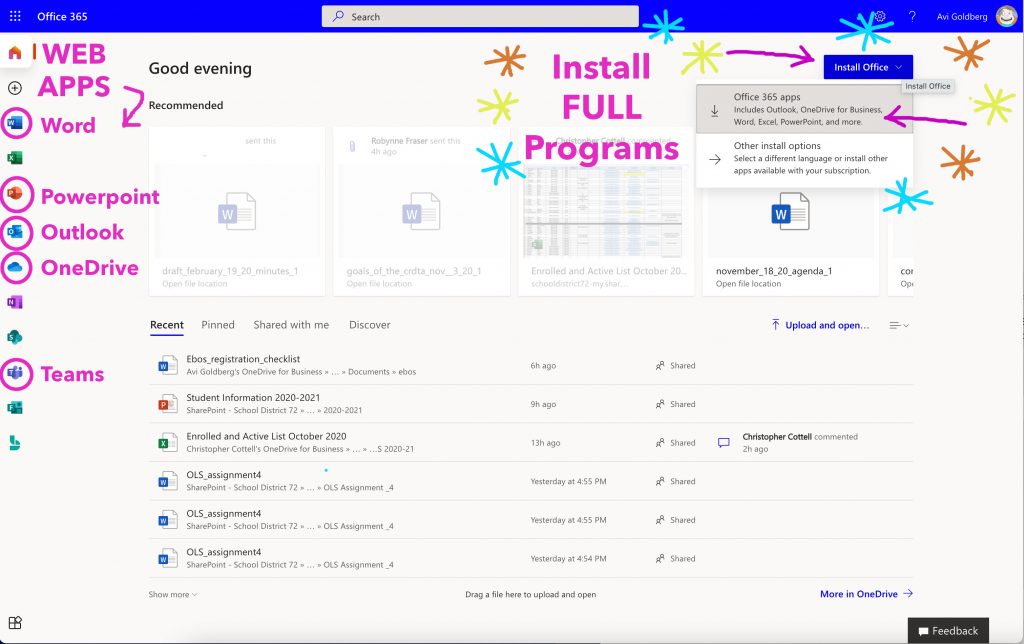Open Avi Goldberg account avatar
Viewport: 1024px width, 644px height.
pos(1006,16)
